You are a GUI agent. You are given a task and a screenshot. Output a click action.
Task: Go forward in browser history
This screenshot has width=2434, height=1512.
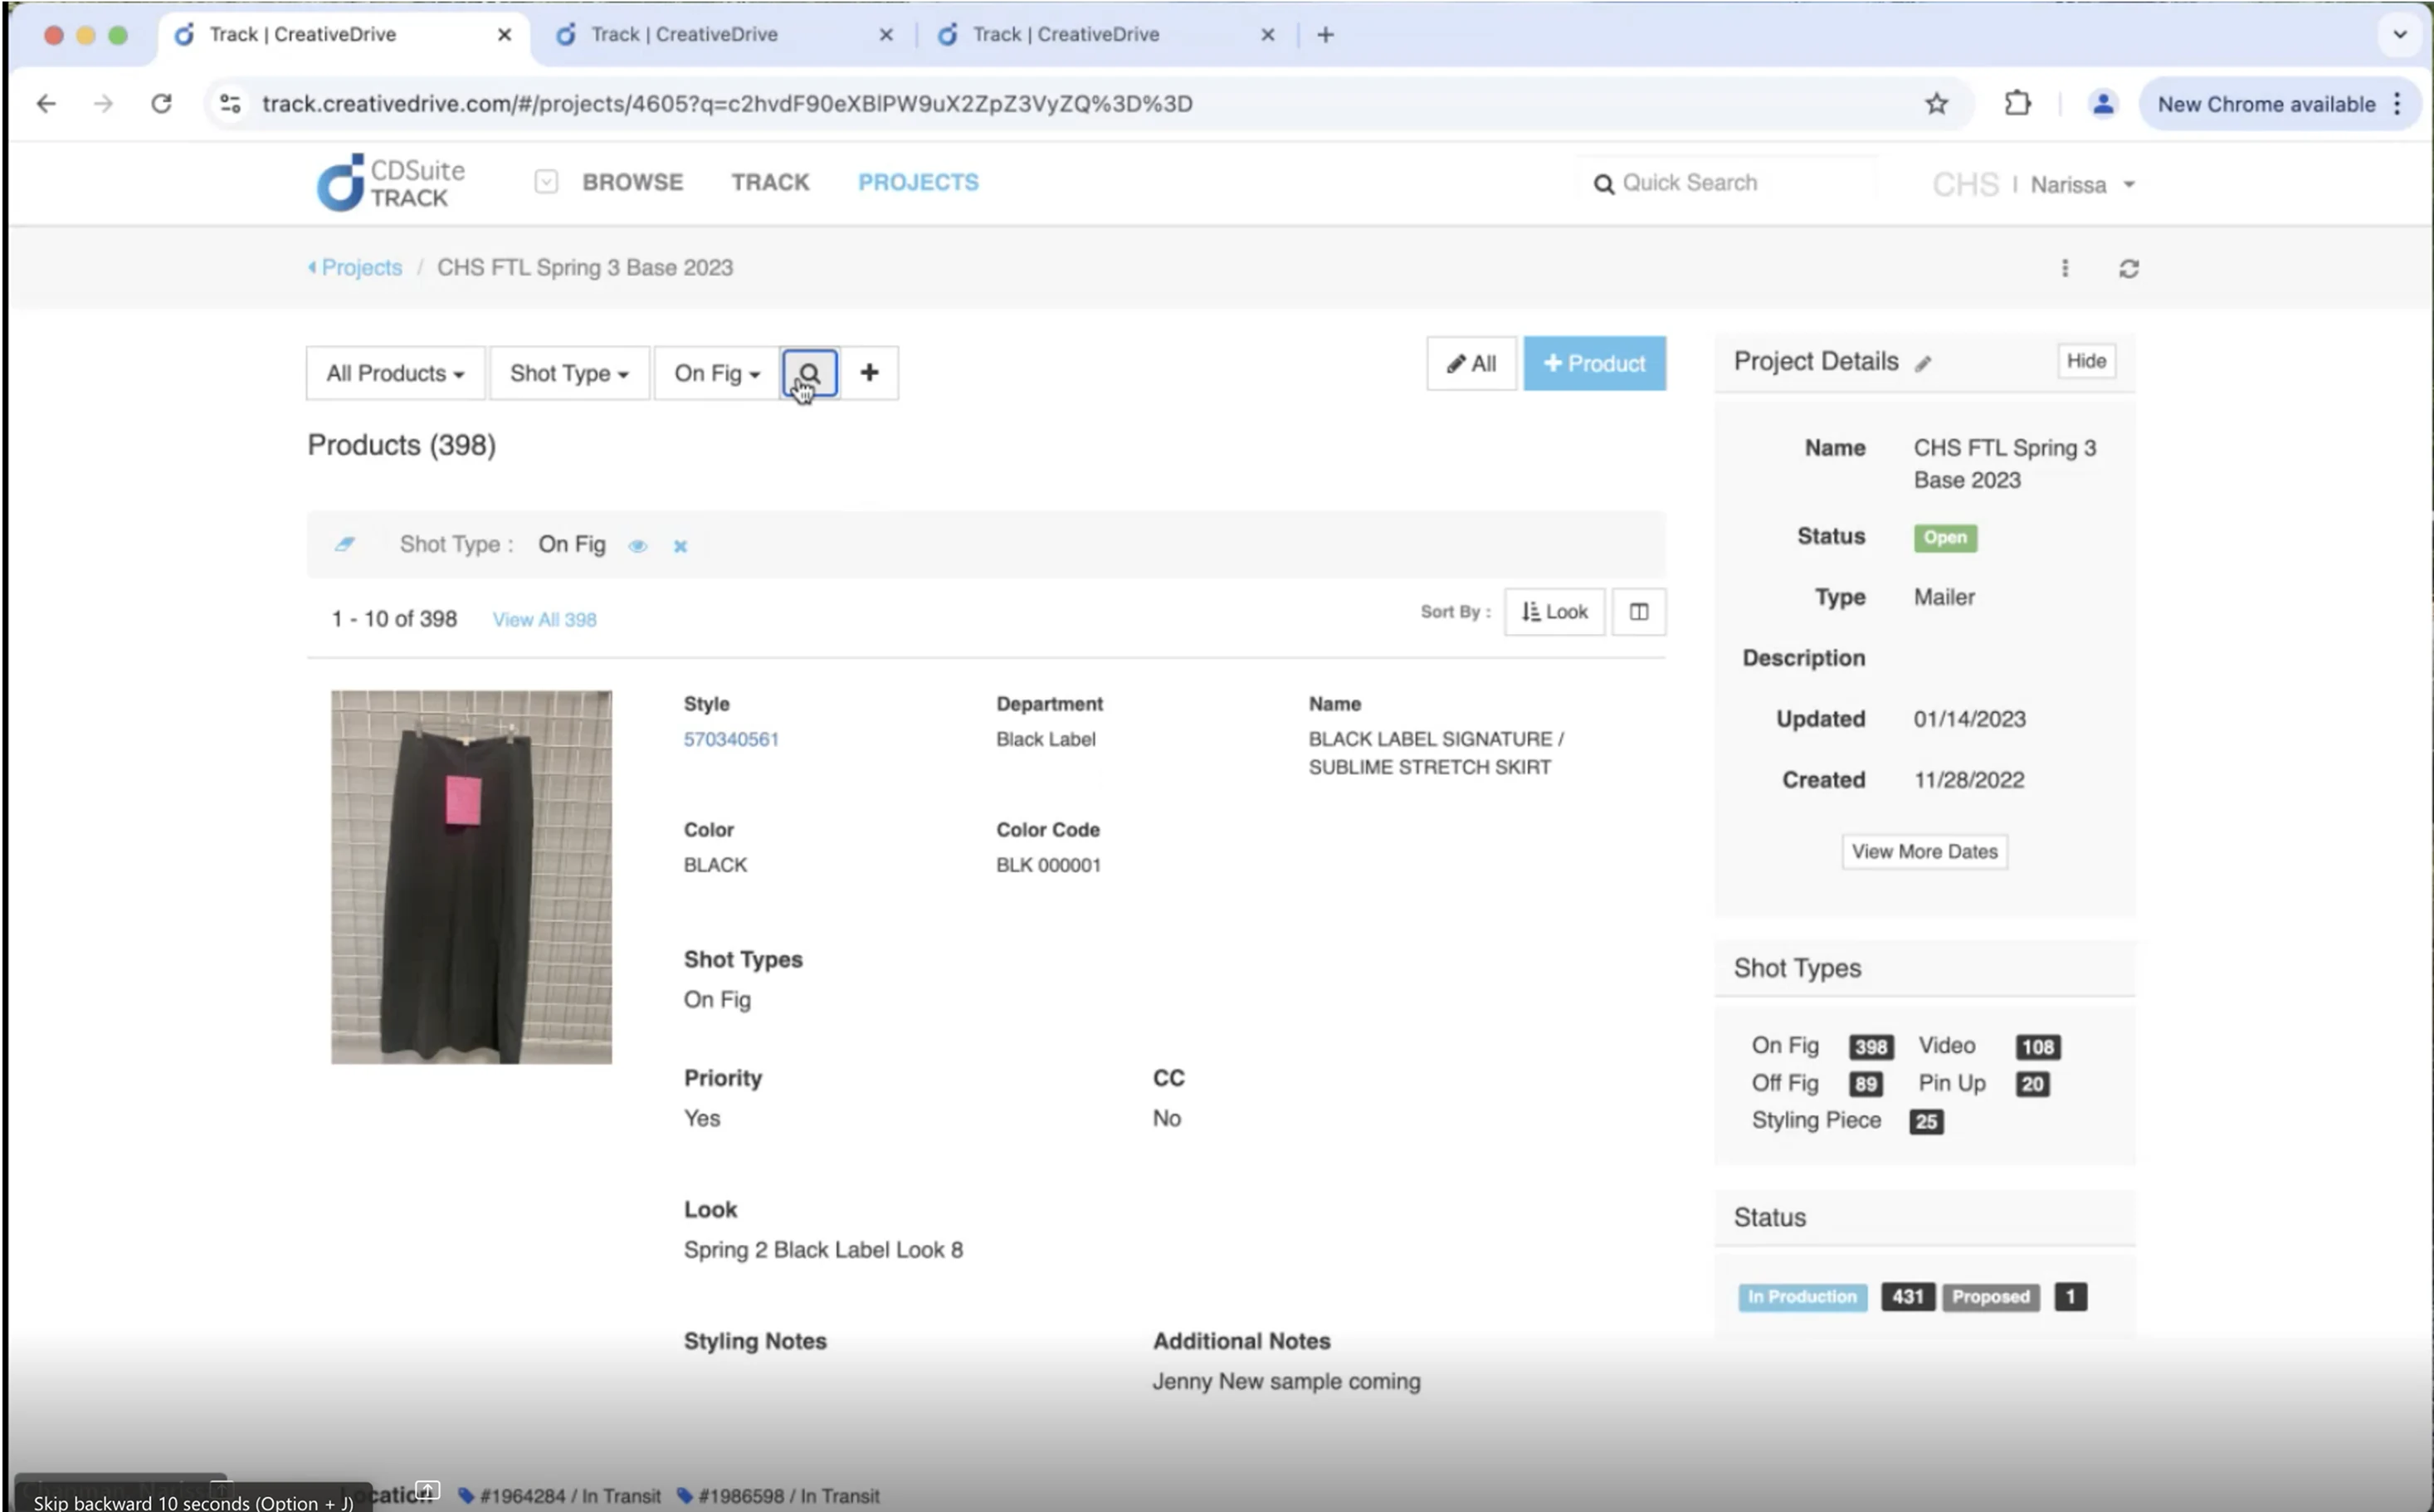pos(103,103)
